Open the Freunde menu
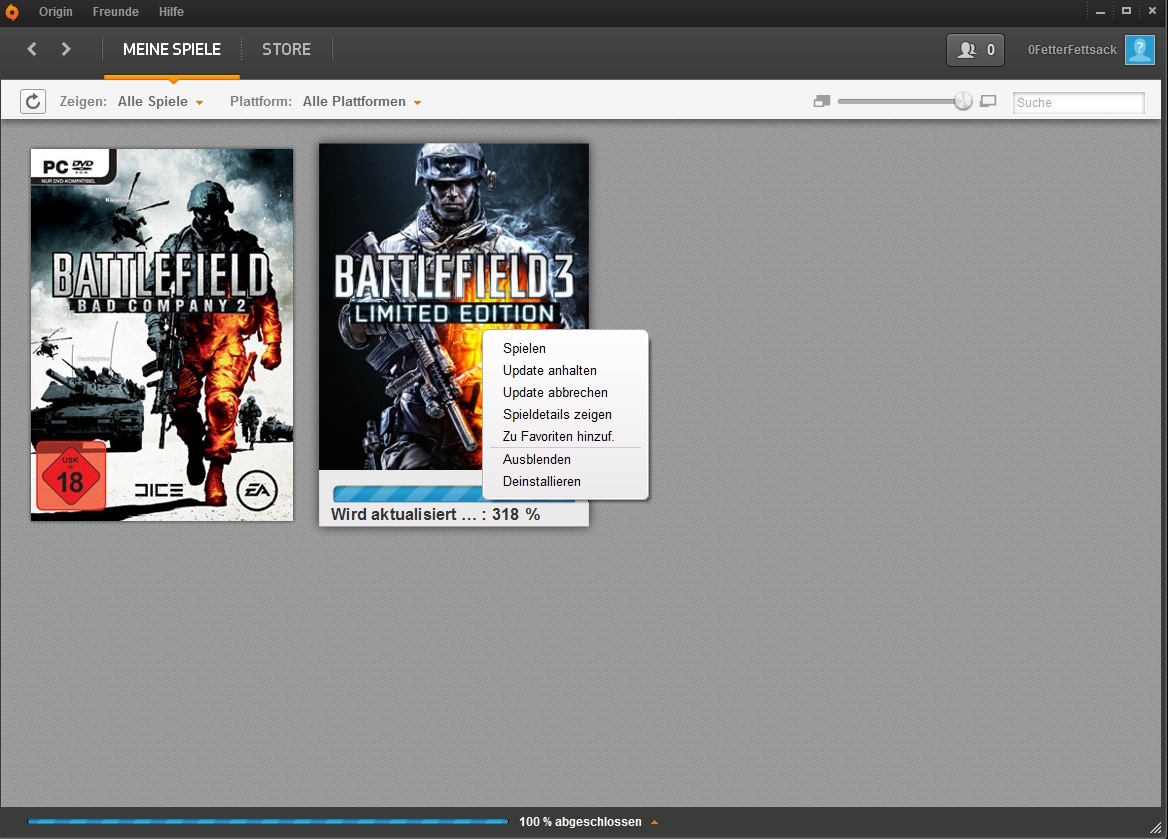This screenshot has width=1168, height=839. (x=115, y=12)
